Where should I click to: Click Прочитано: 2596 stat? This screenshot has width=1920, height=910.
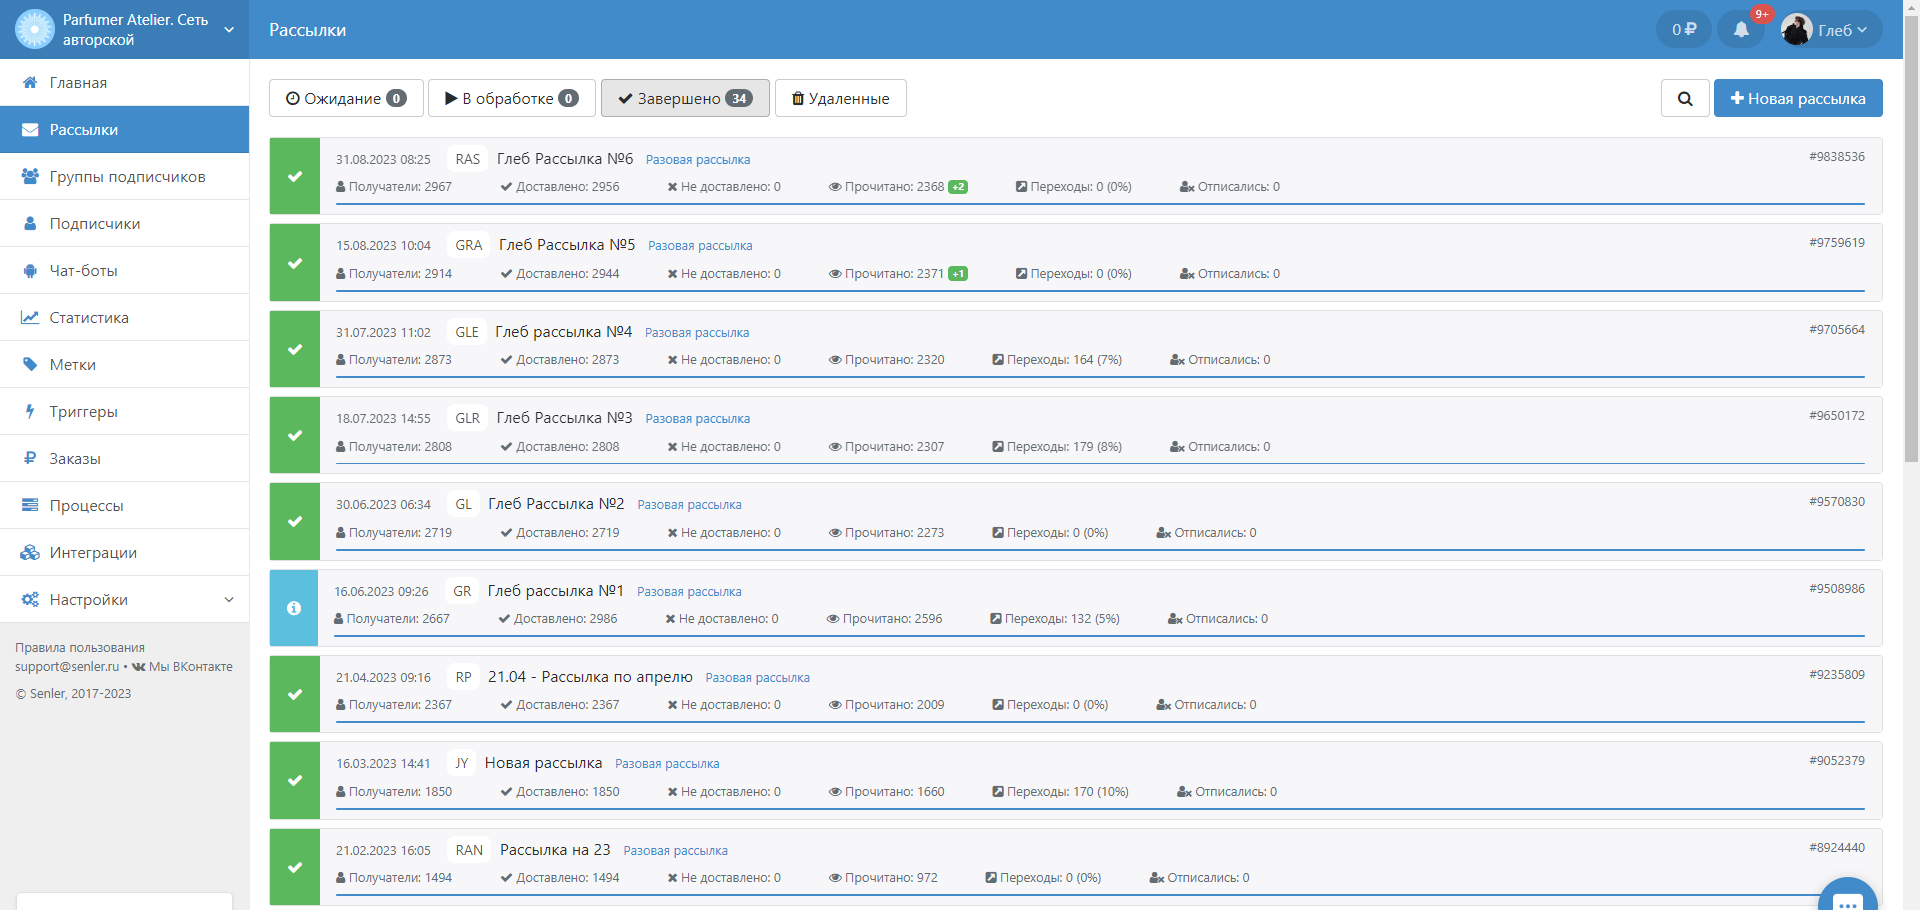point(884,619)
